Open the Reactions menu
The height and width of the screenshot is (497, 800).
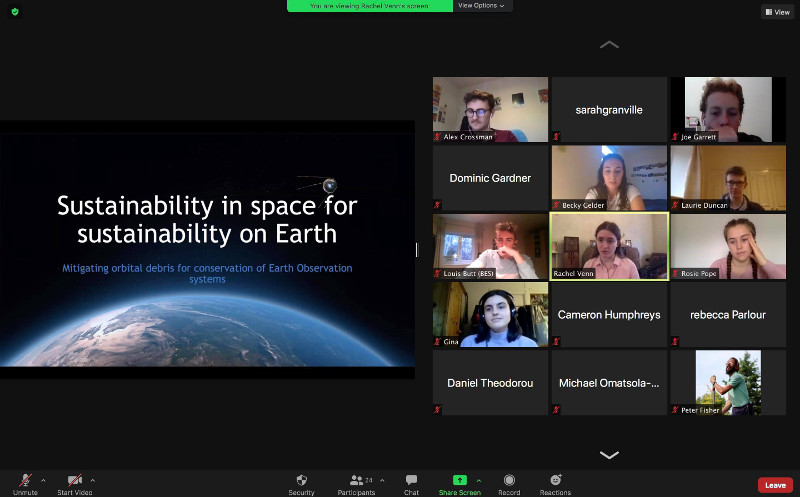click(x=555, y=481)
